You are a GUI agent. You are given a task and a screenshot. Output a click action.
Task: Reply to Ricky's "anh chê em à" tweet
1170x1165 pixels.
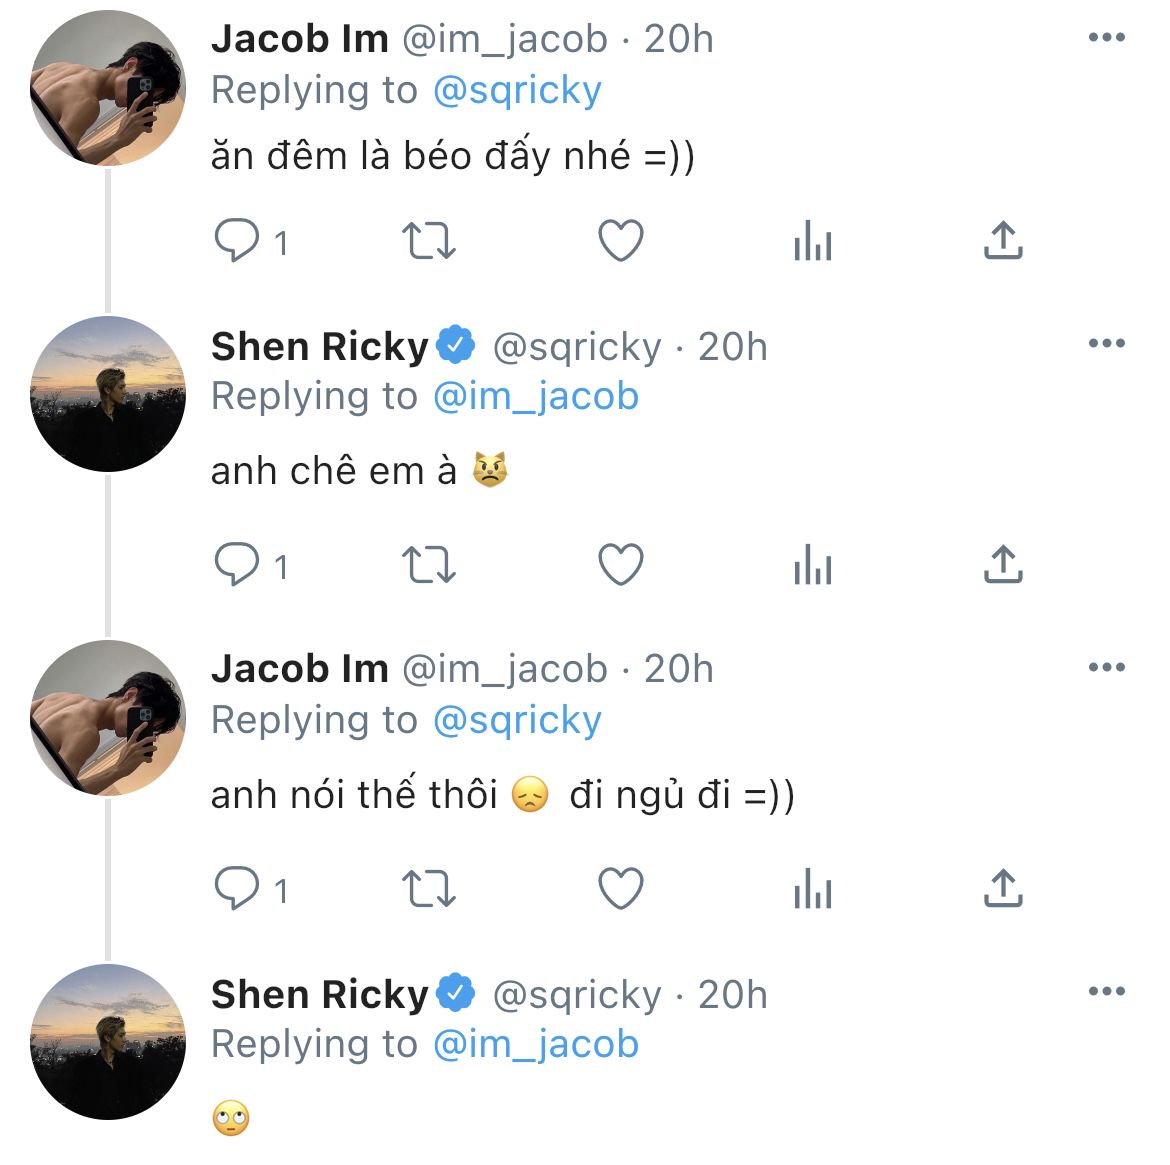point(237,565)
